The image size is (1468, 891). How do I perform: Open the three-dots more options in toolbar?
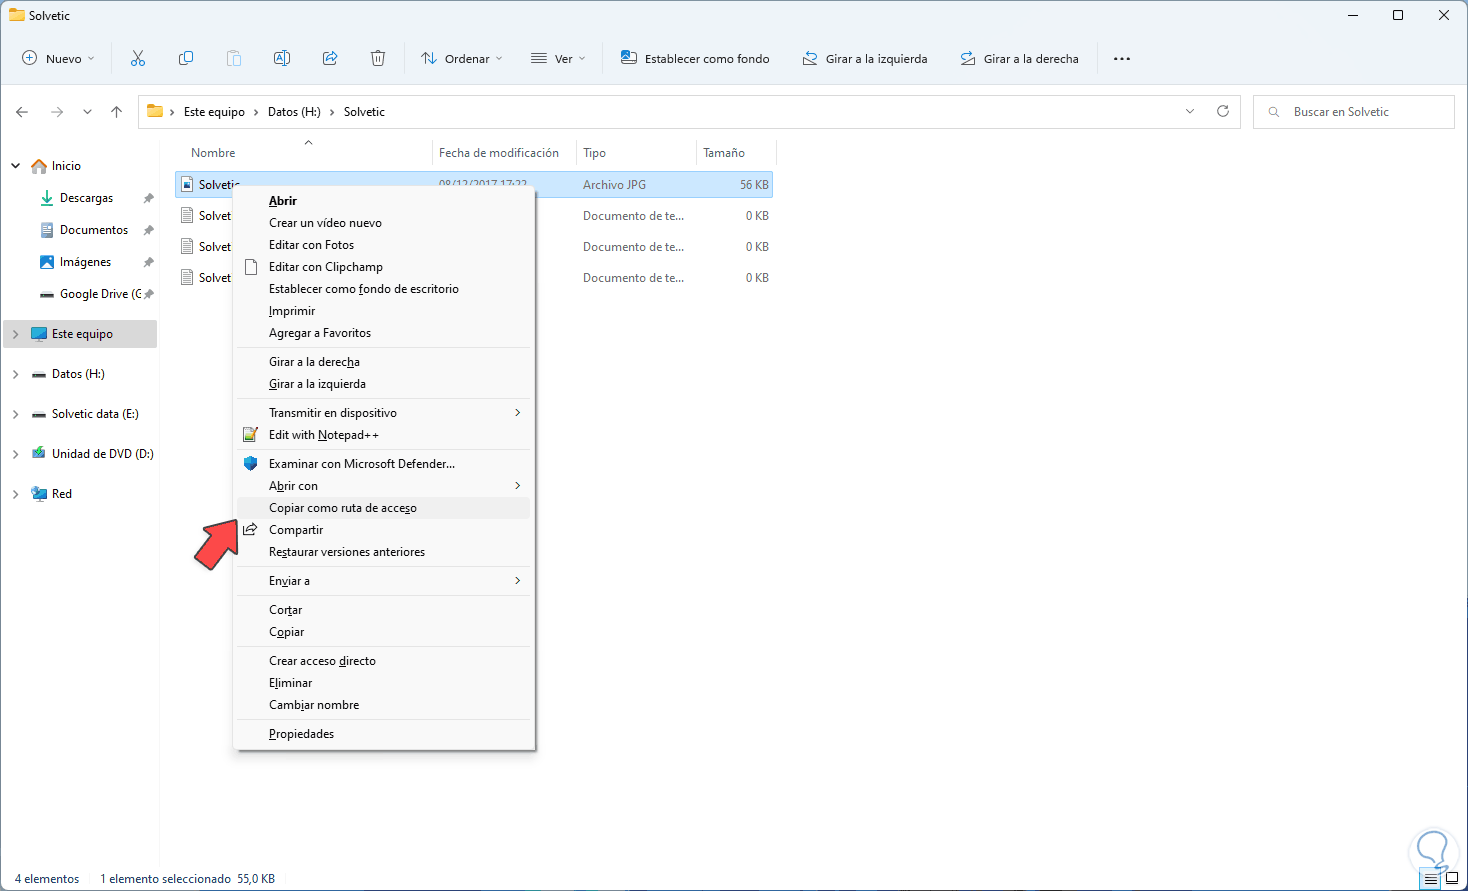(x=1122, y=59)
